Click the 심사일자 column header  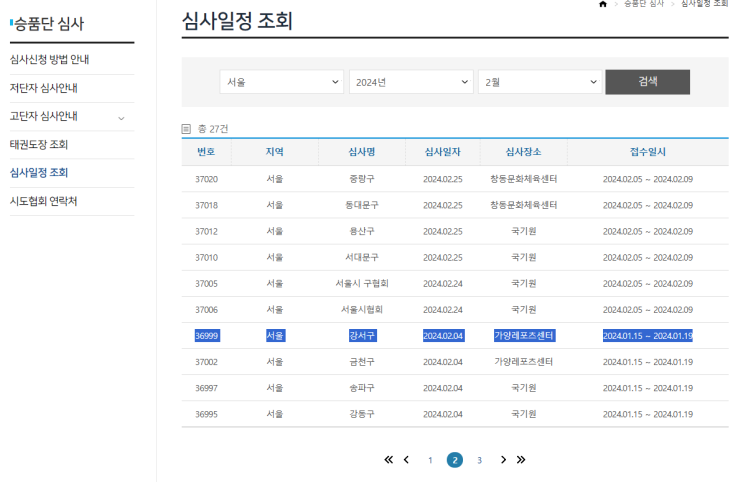443,152
